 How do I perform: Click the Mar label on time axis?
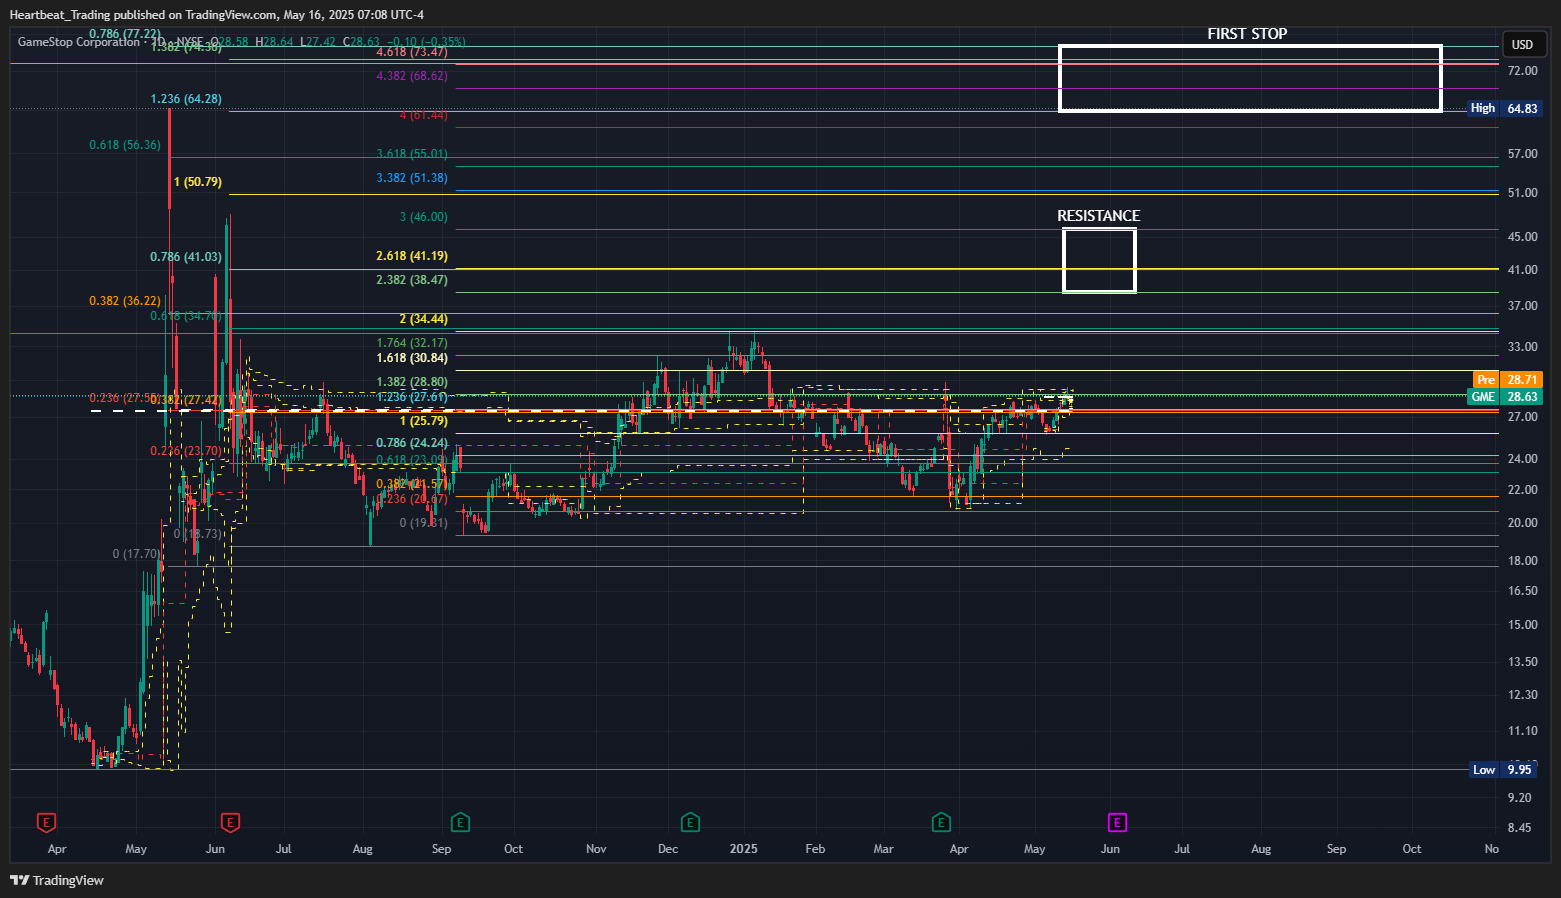[x=884, y=849]
